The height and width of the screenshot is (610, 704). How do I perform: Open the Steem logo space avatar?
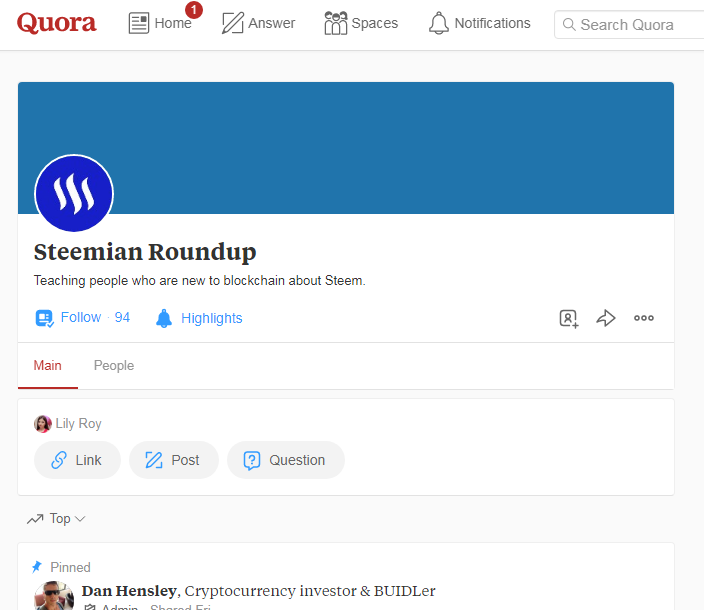(x=74, y=193)
